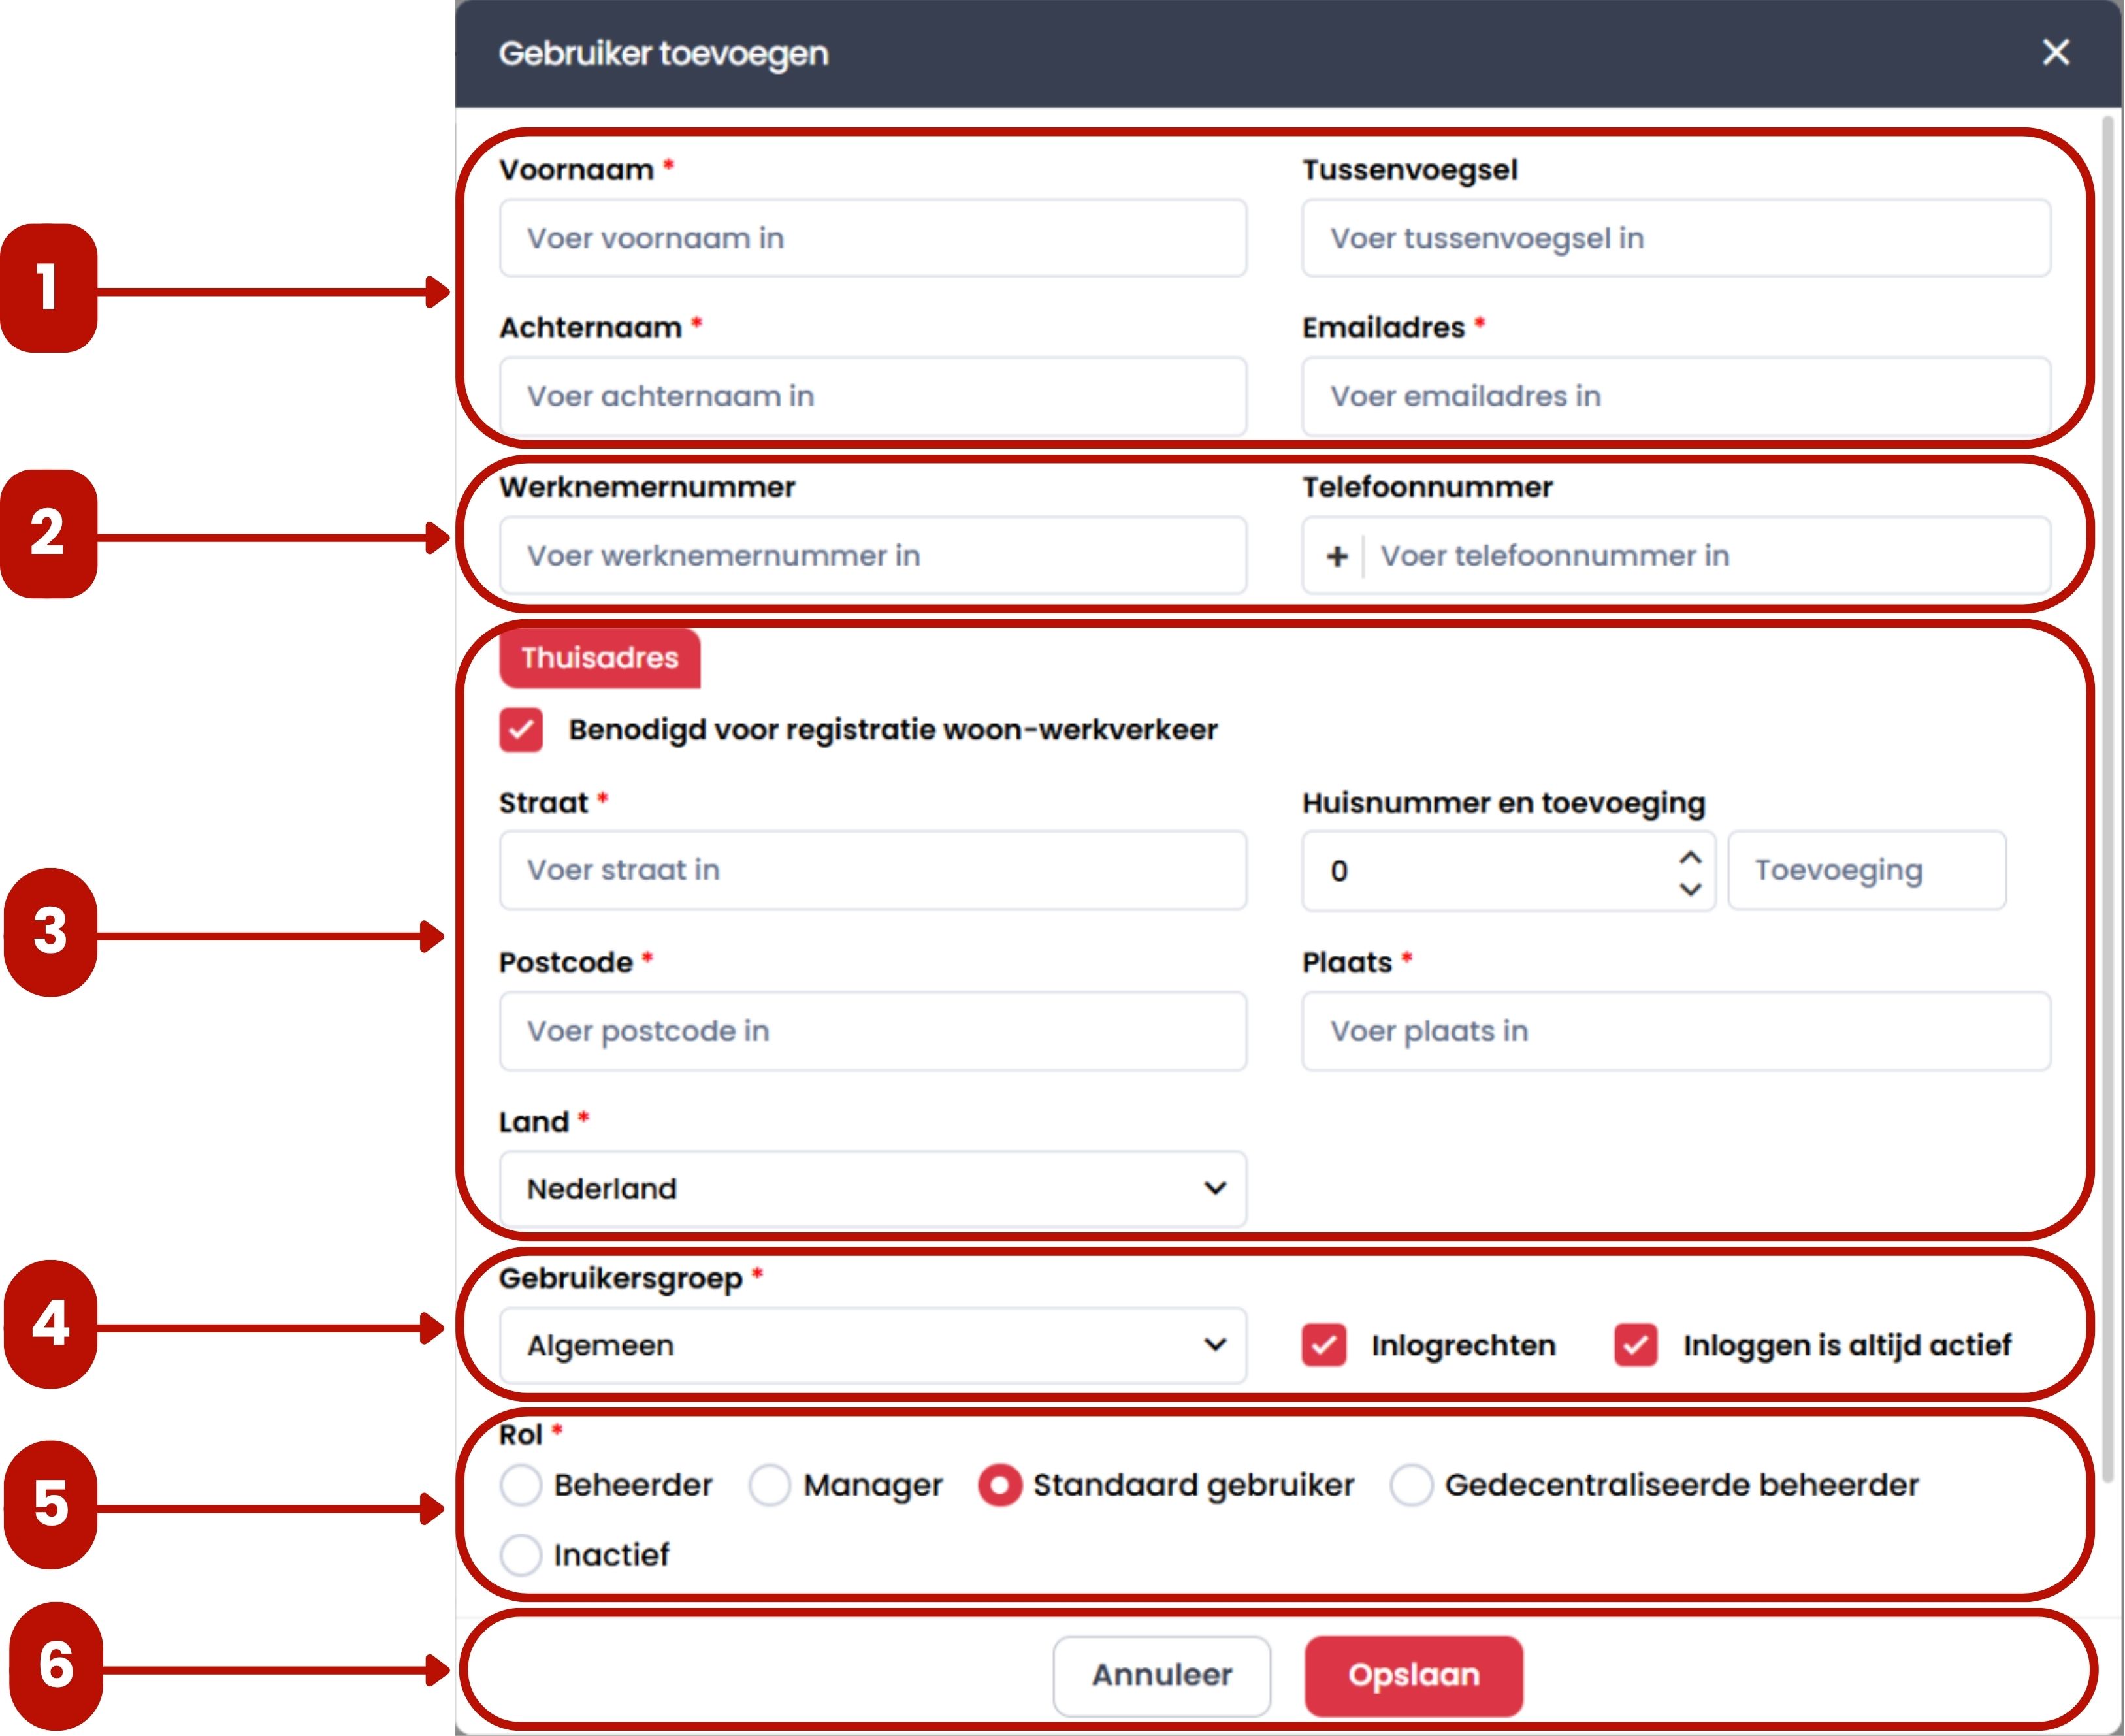
Task: Uncheck Inloggen is altijd actief
Action: pyautogui.click(x=1636, y=1345)
